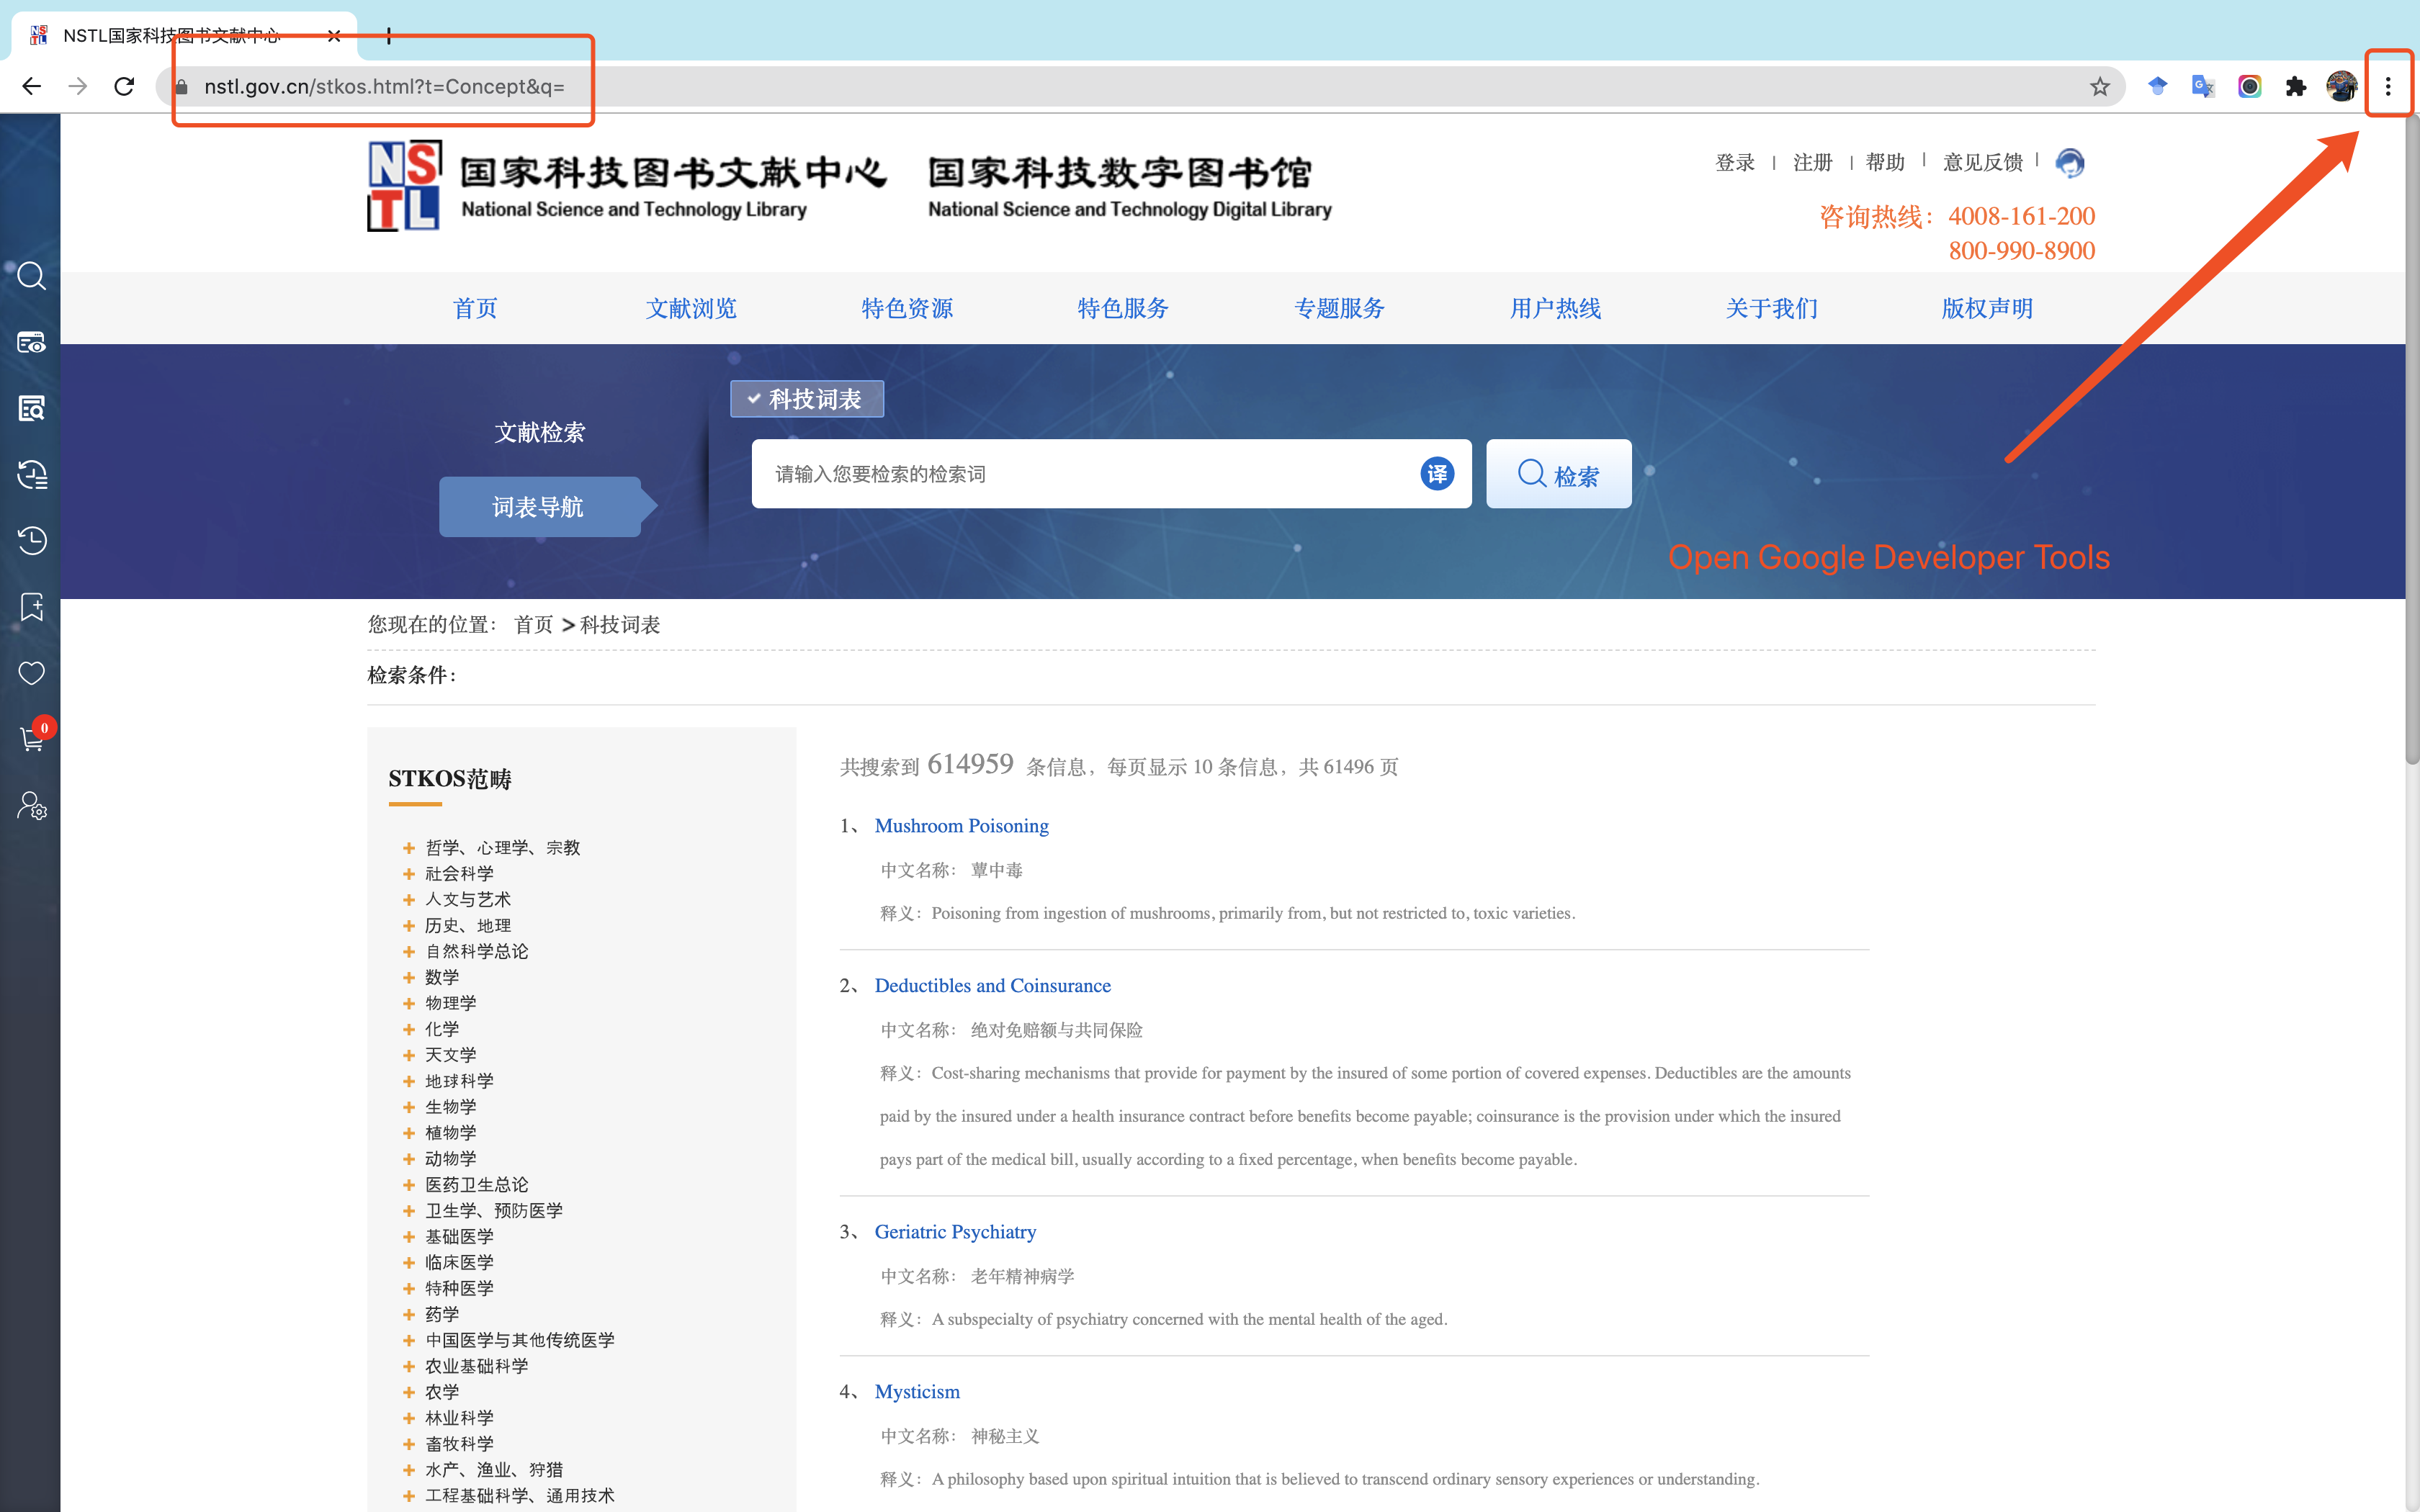2420x1512 pixels.
Task: Open the Chrome three-dot menu
Action: point(2387,87)
